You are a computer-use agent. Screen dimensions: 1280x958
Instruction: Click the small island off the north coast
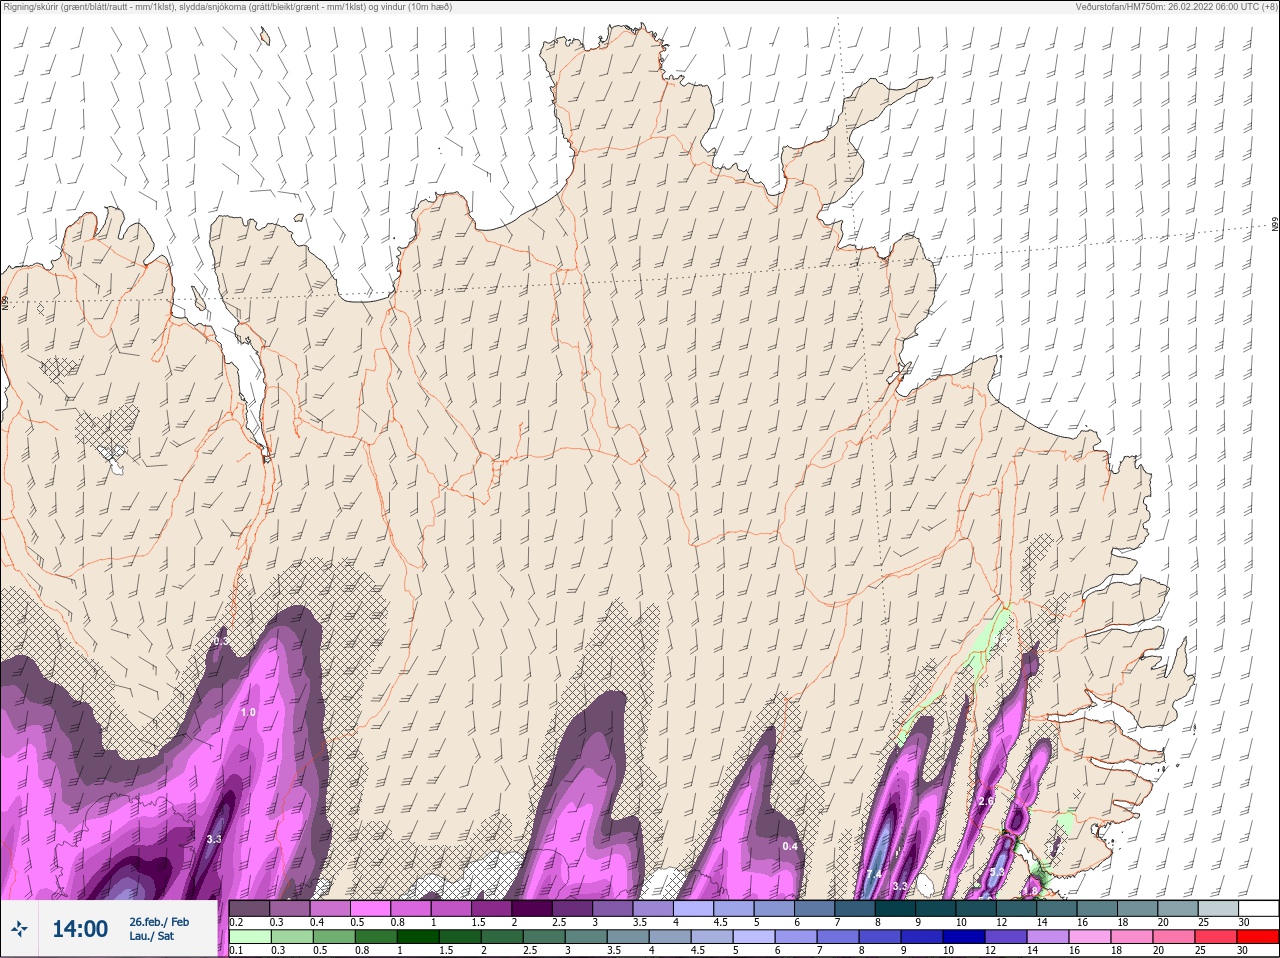(265, 38)
